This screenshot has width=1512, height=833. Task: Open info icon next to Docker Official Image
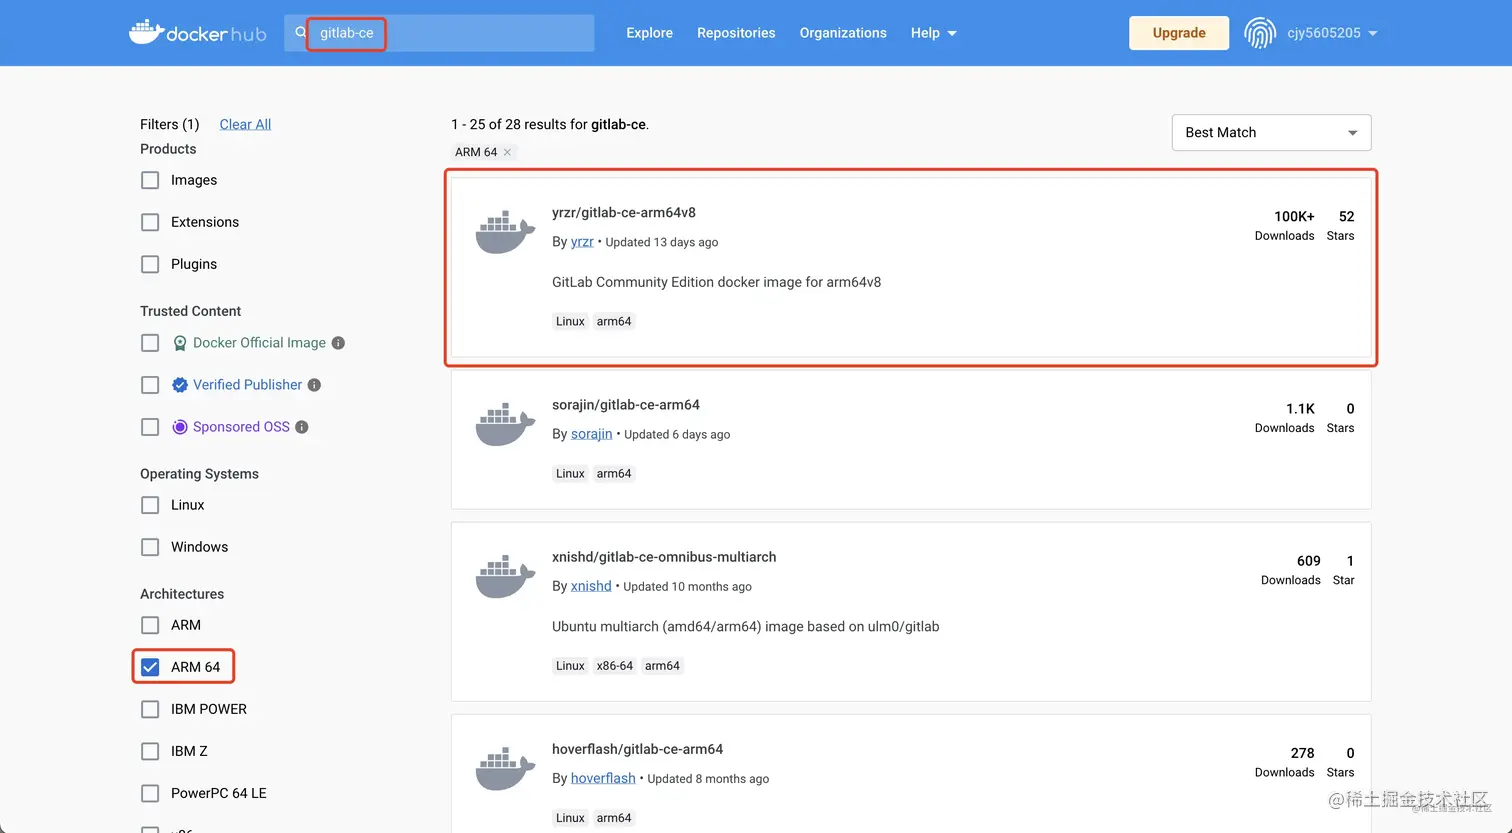click(338, 343)
